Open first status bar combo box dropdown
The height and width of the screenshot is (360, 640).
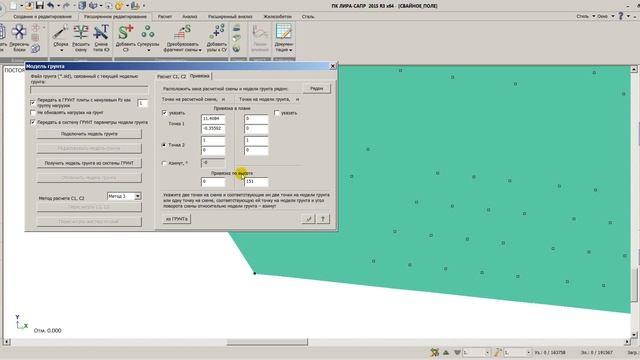point(487,352)
